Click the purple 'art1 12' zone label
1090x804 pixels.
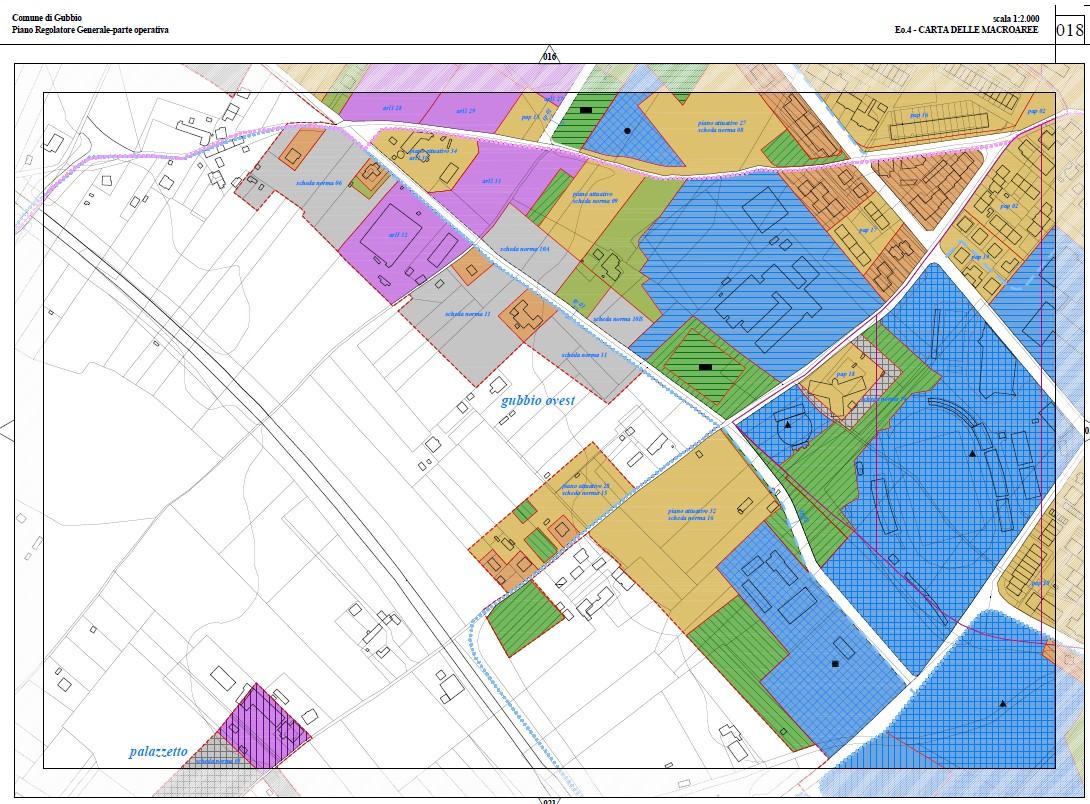pyautogui.click(x=397, y=235)
